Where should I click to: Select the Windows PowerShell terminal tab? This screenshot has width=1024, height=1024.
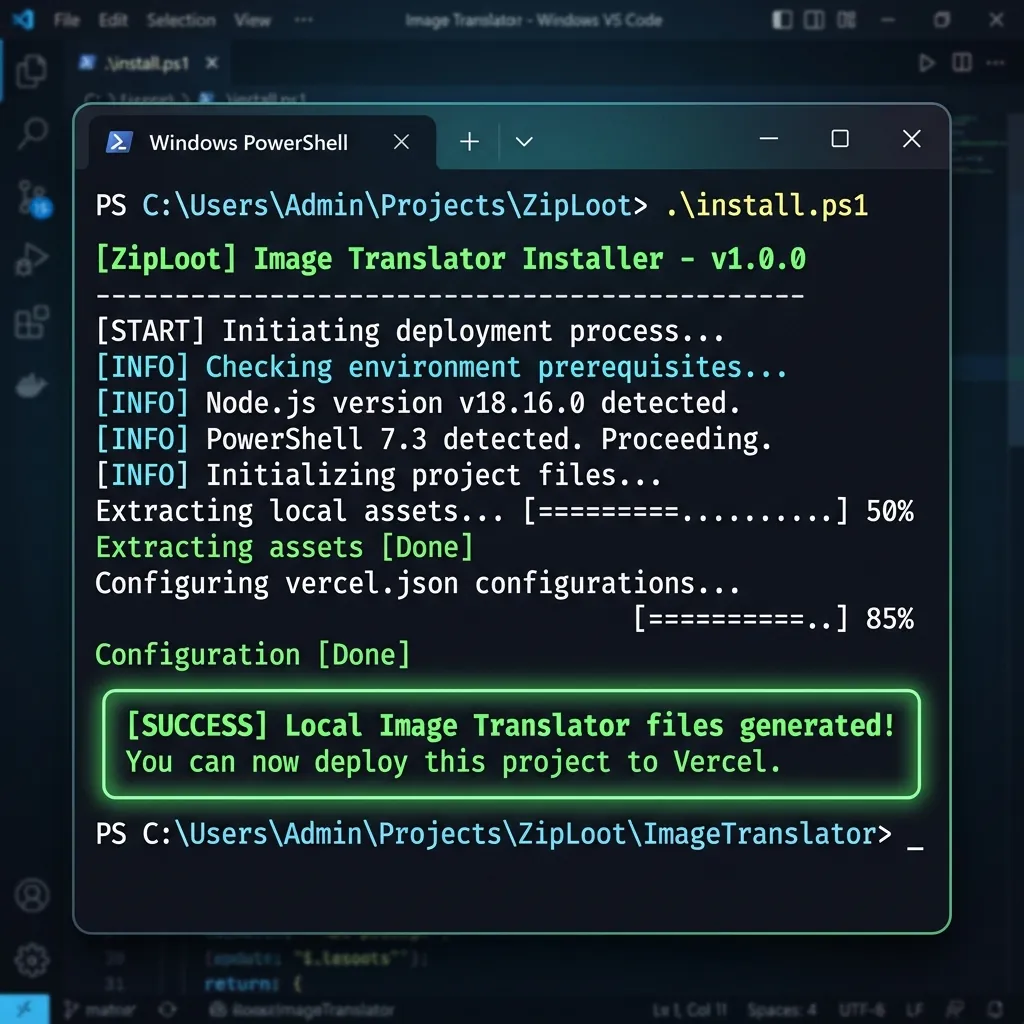(261, 142)
